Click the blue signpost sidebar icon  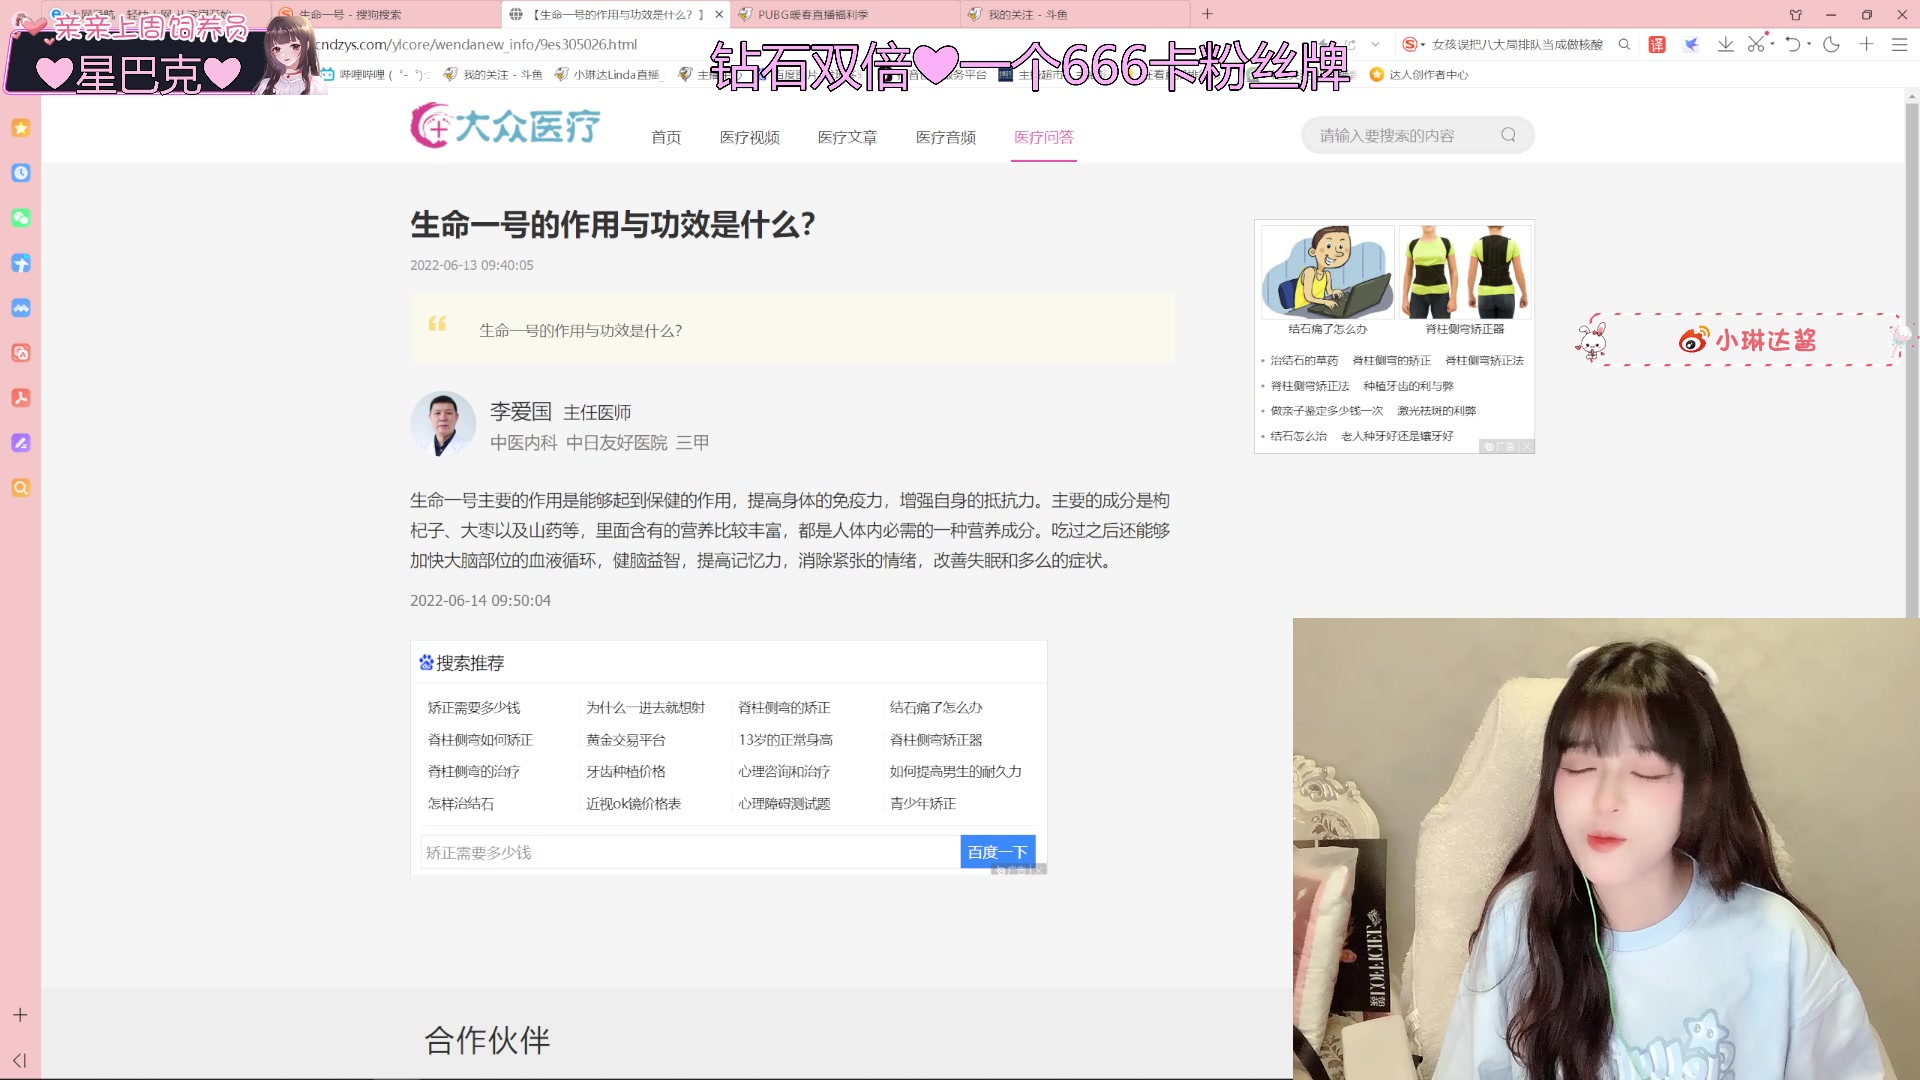(x=20, y=263)
